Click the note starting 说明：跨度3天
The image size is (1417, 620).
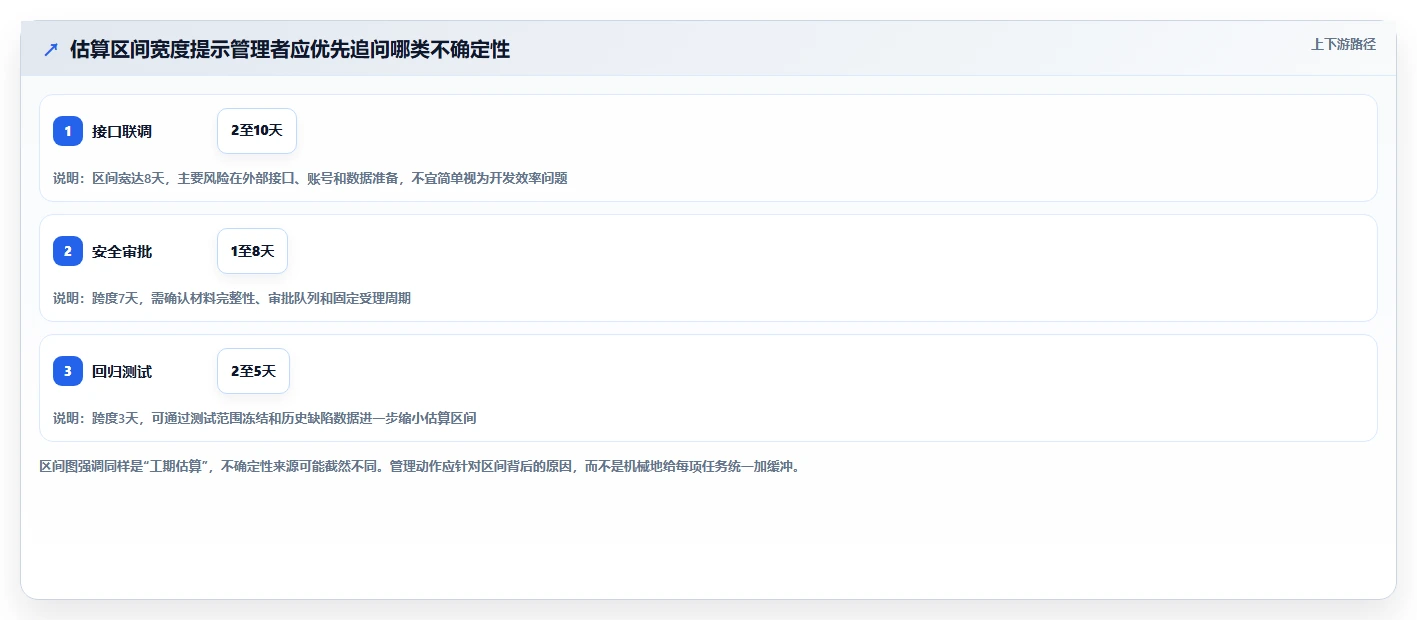pos(265,418)
